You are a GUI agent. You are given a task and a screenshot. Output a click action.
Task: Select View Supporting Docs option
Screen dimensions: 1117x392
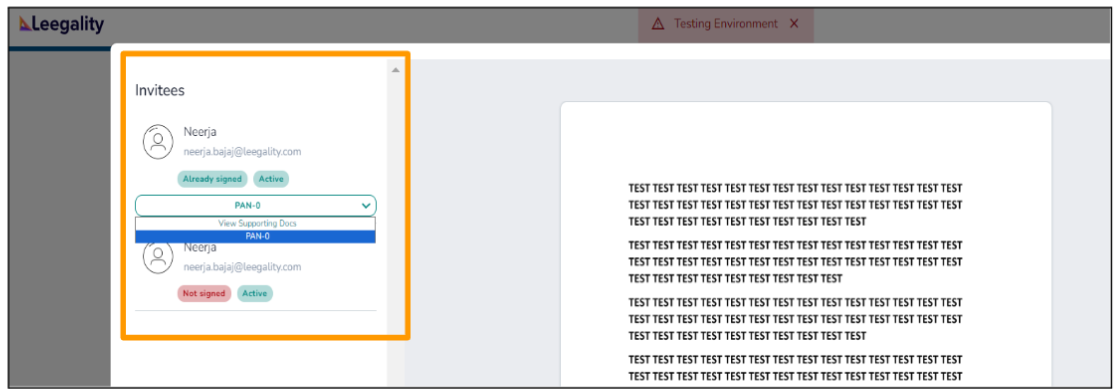point(256,223)
